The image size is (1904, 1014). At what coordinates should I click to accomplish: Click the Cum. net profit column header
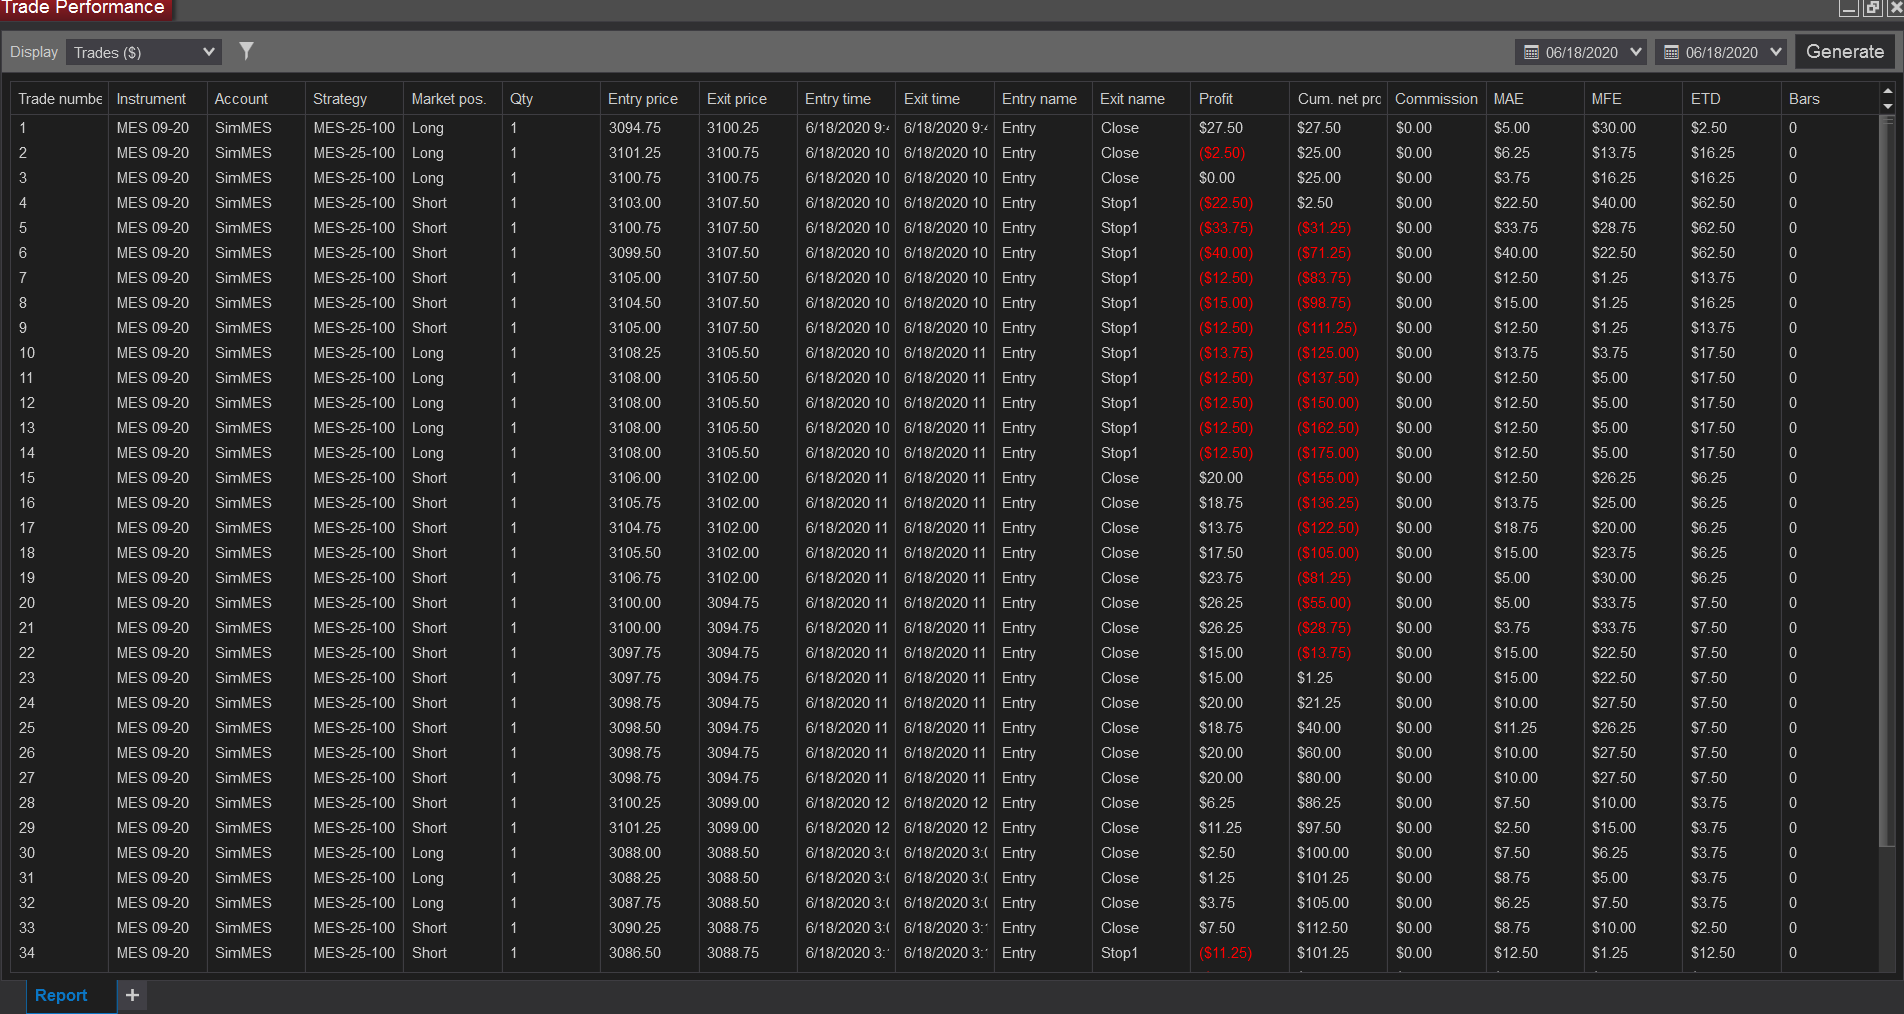(1339, 99)
